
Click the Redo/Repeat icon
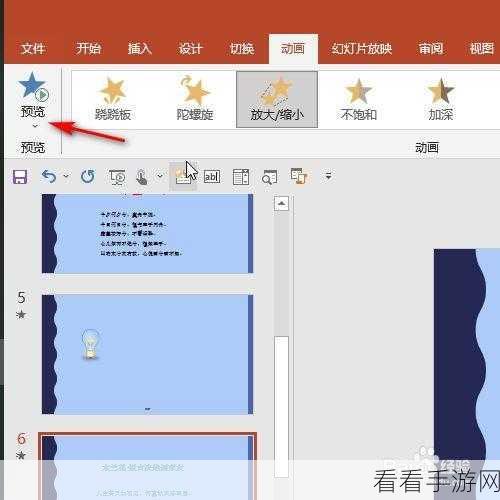[x=88, y=176]
